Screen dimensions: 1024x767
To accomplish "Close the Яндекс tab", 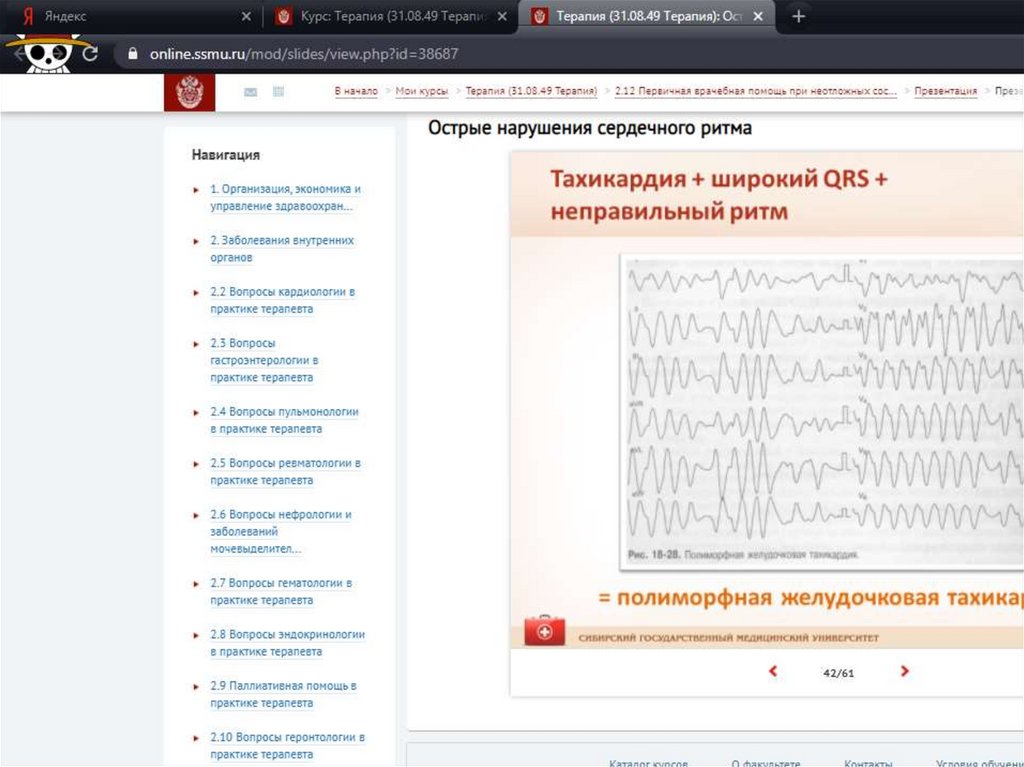I will (x=246, y=16).
